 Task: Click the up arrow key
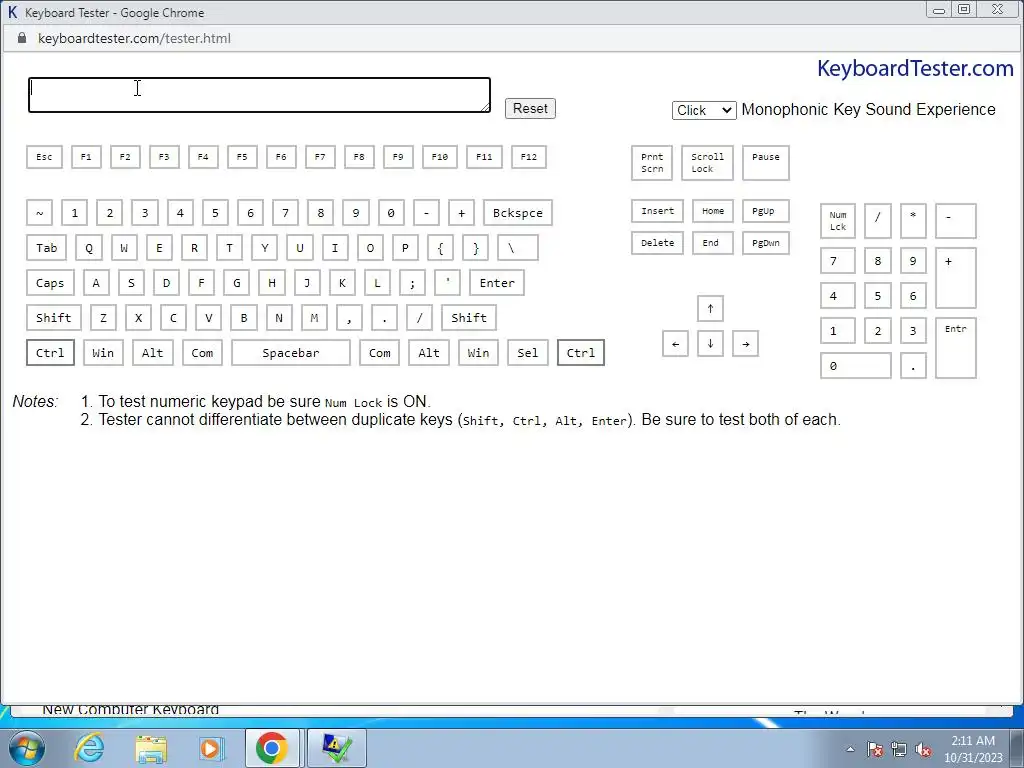(x=711, y=309)
